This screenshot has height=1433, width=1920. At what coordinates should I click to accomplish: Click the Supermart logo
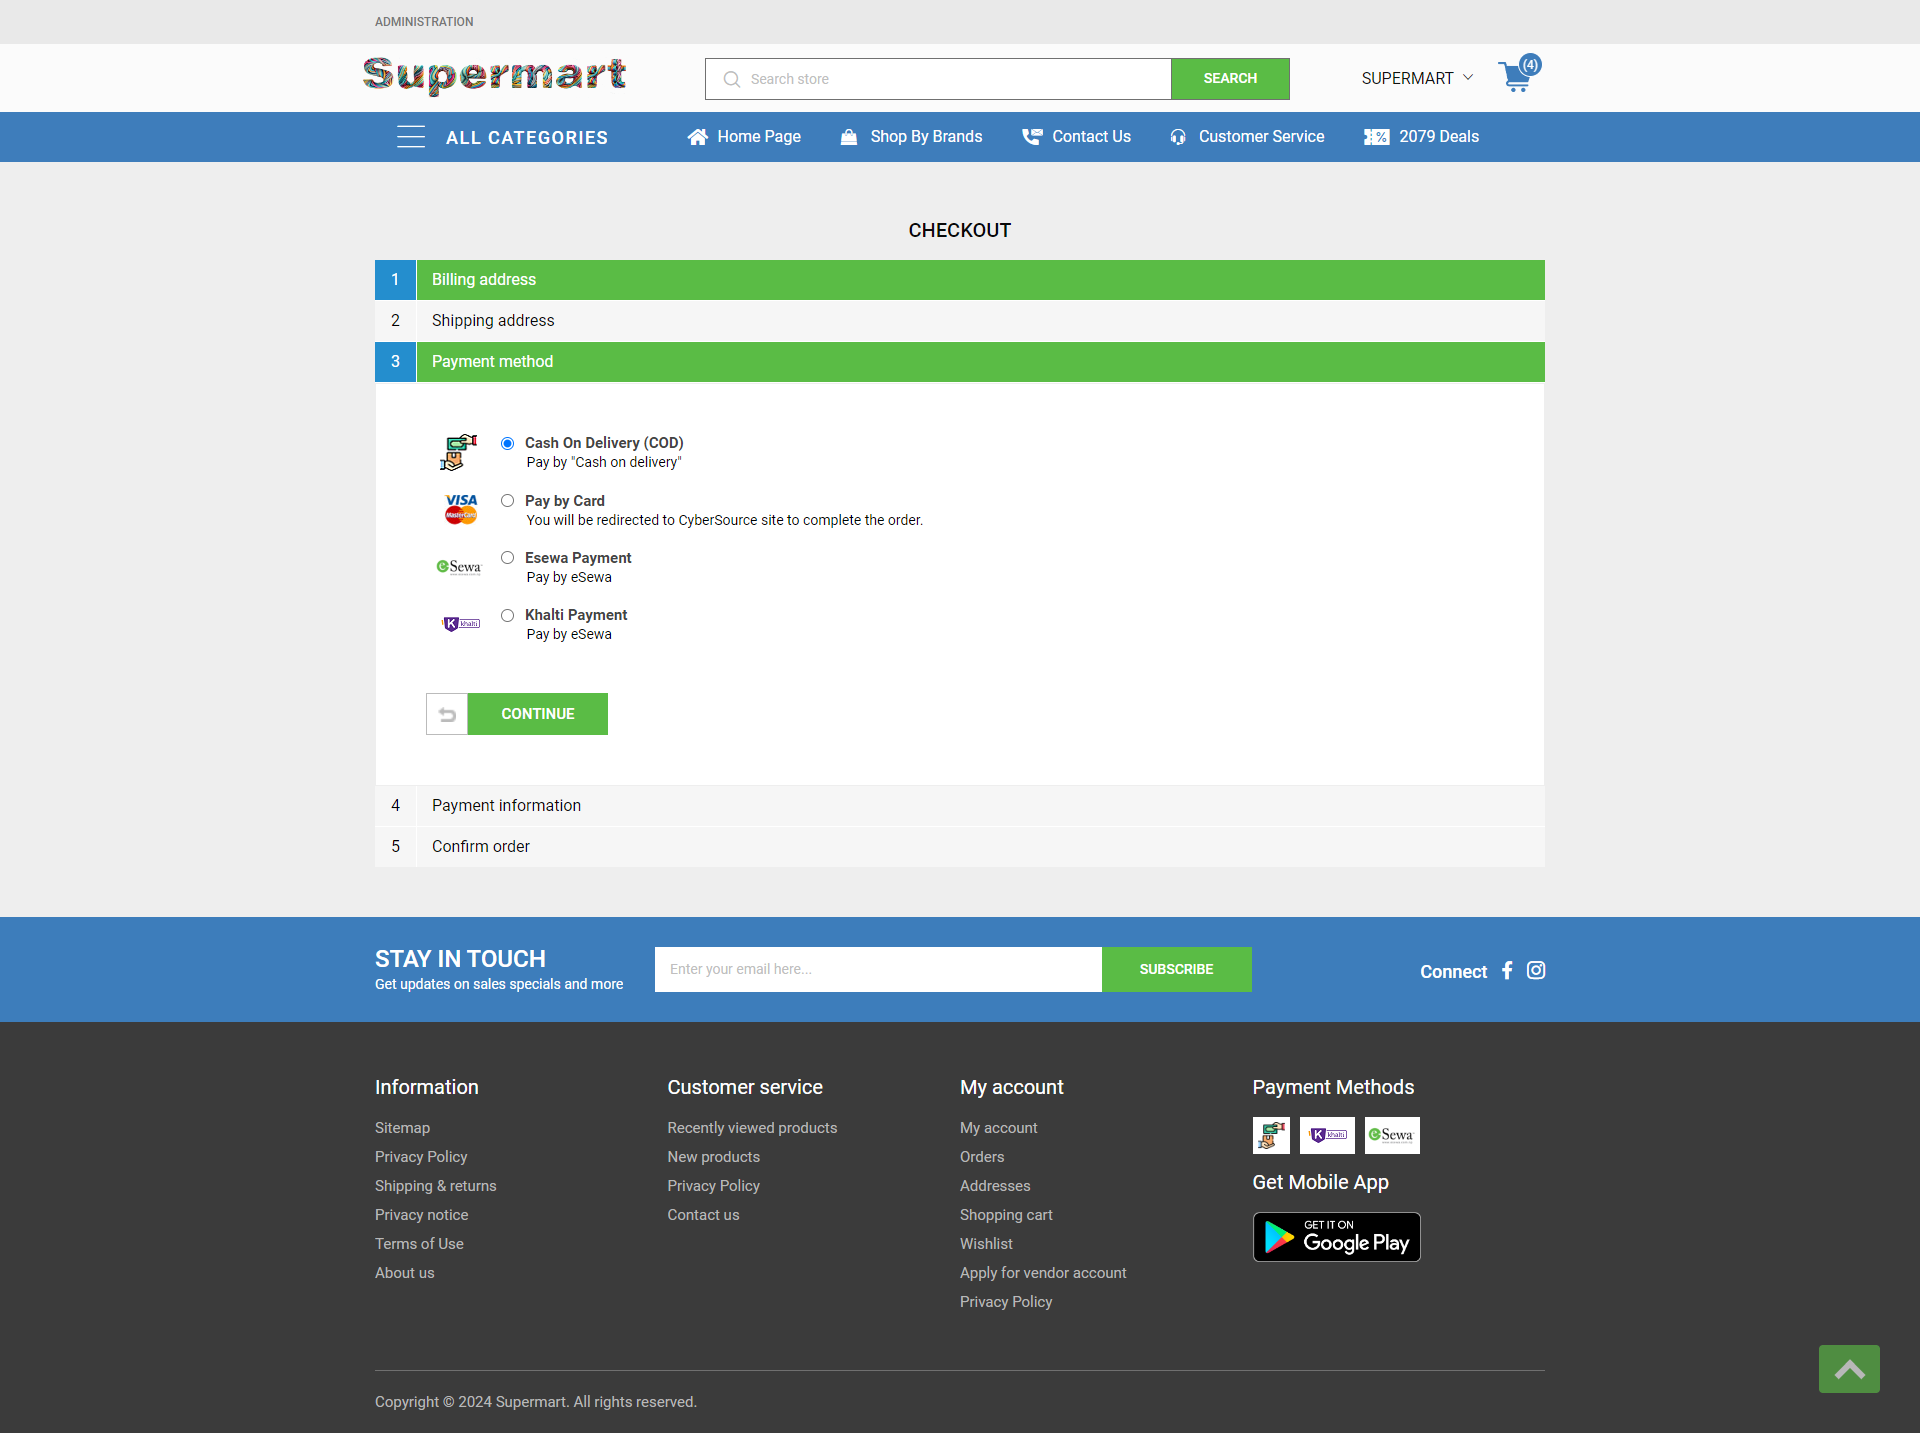point(494,76)
